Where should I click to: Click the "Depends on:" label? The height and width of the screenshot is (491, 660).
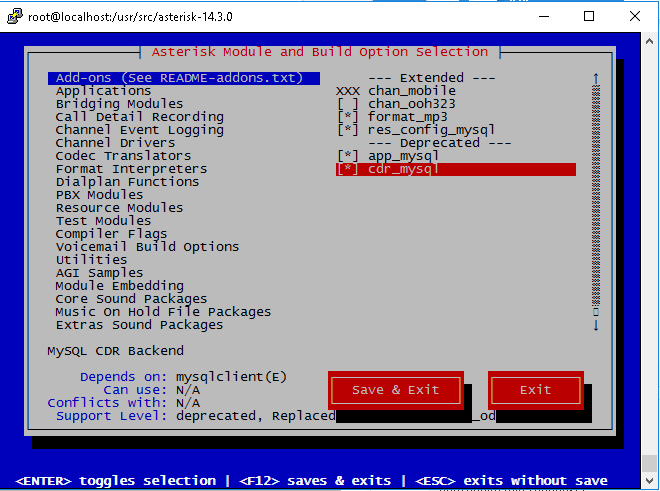[x=123, y=377]
